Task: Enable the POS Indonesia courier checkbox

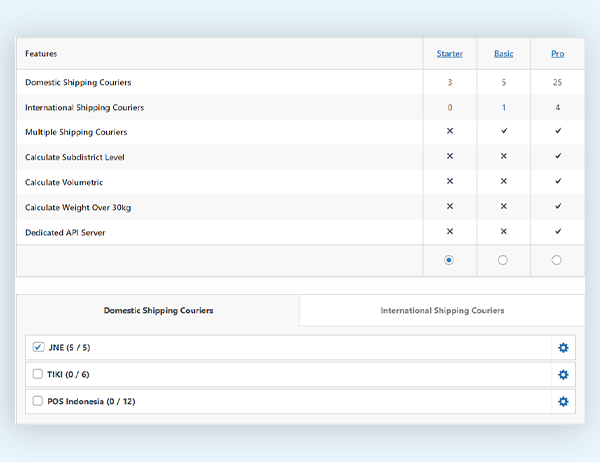Action: [38, 401]
